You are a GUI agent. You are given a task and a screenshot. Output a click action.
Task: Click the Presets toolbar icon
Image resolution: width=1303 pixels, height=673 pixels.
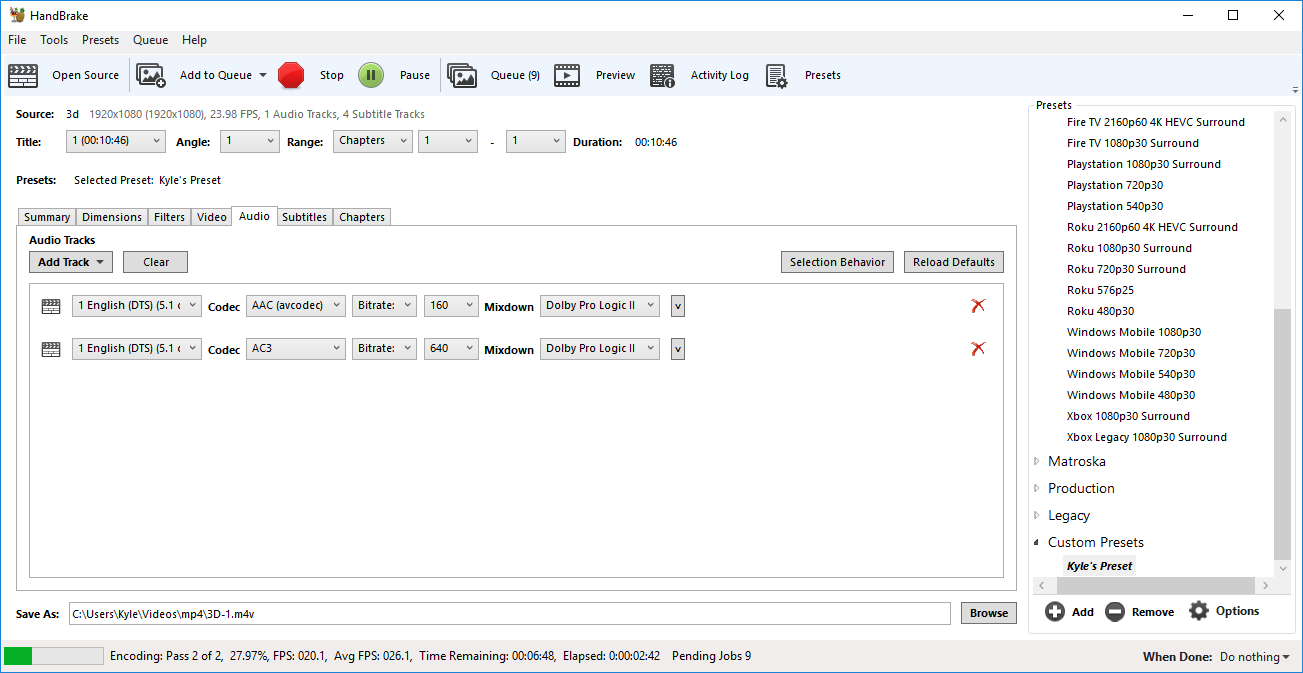(x=777, y=75)
